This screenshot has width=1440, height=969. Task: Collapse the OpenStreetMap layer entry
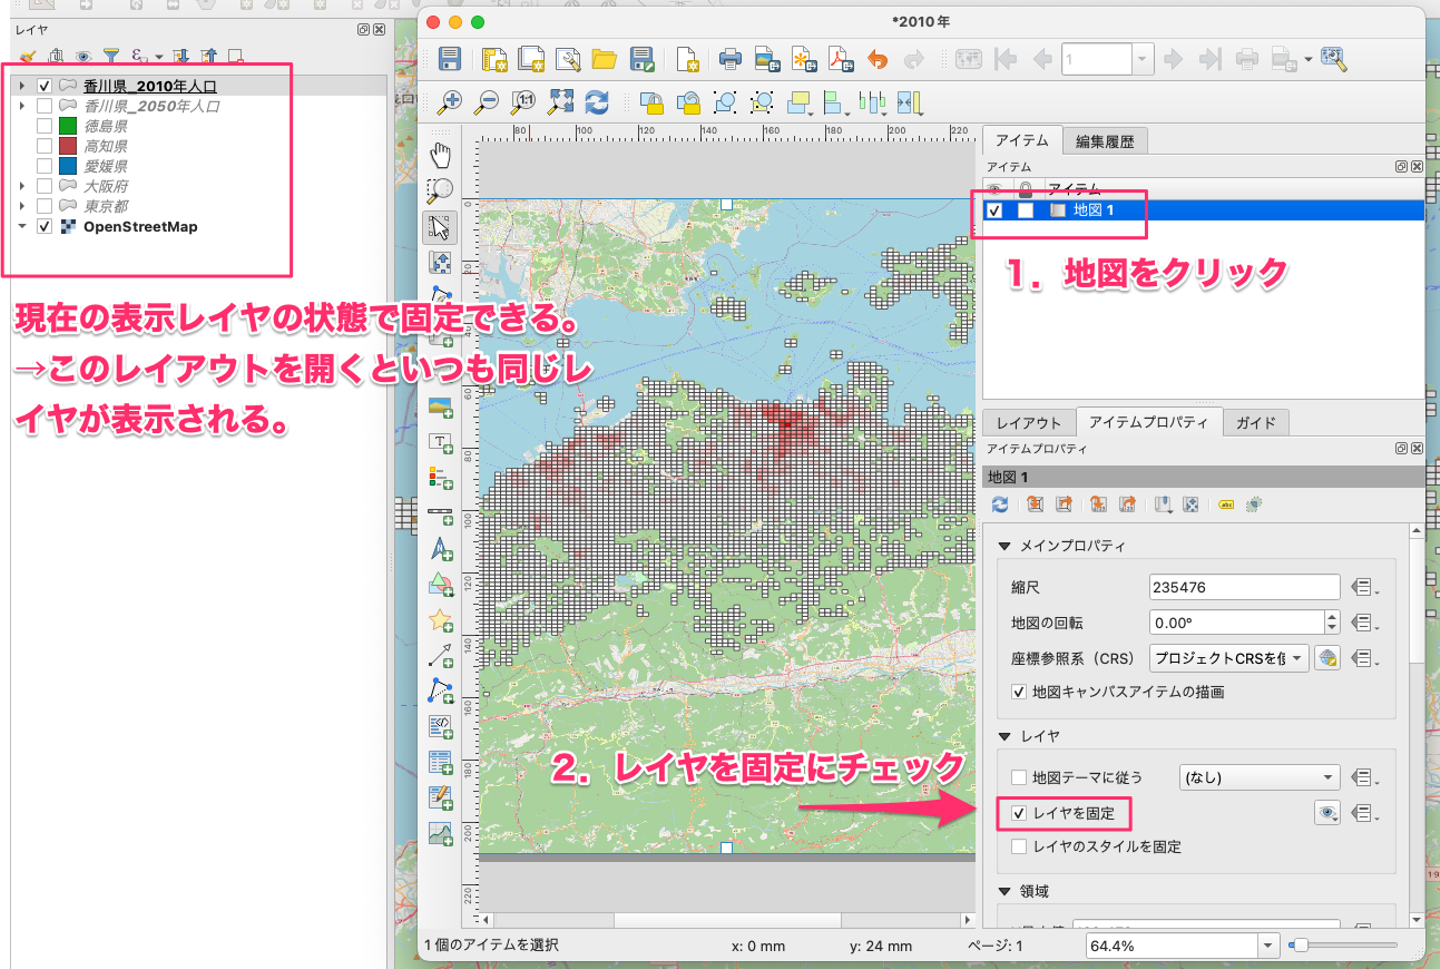(x=22, y=227)
